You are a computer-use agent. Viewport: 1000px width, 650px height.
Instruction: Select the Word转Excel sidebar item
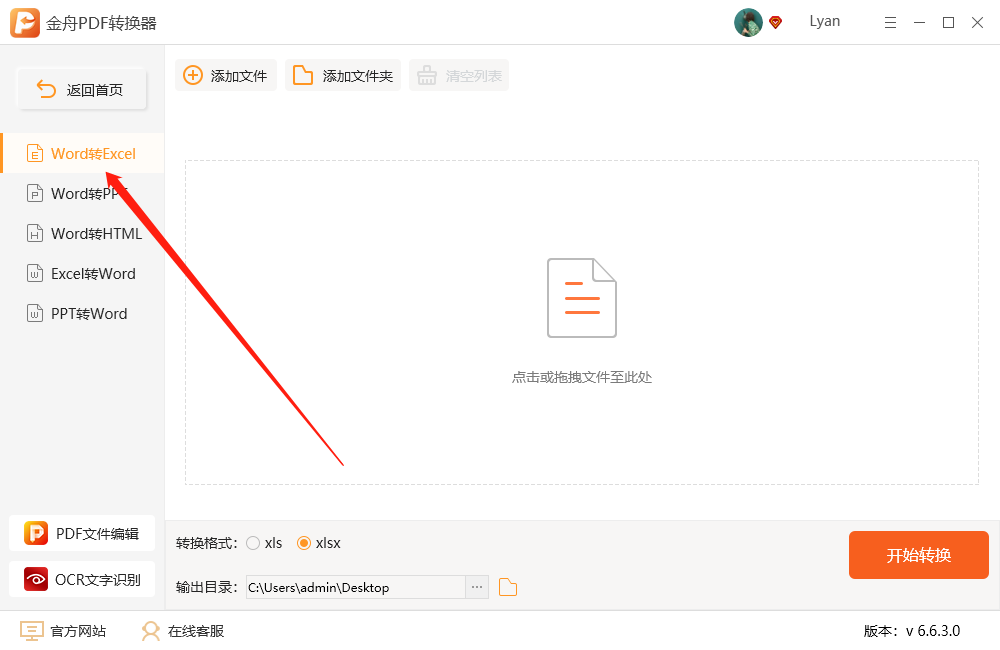(x=82, y=153)
